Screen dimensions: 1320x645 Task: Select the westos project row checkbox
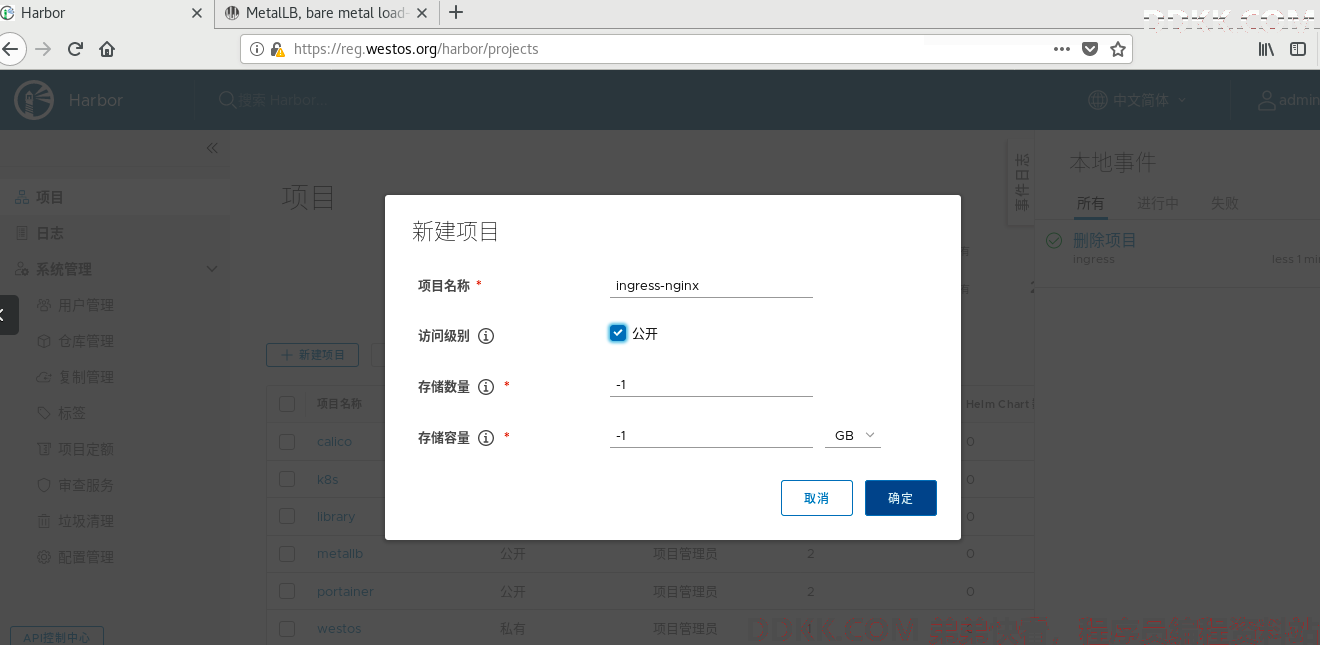tap(287, 628)
